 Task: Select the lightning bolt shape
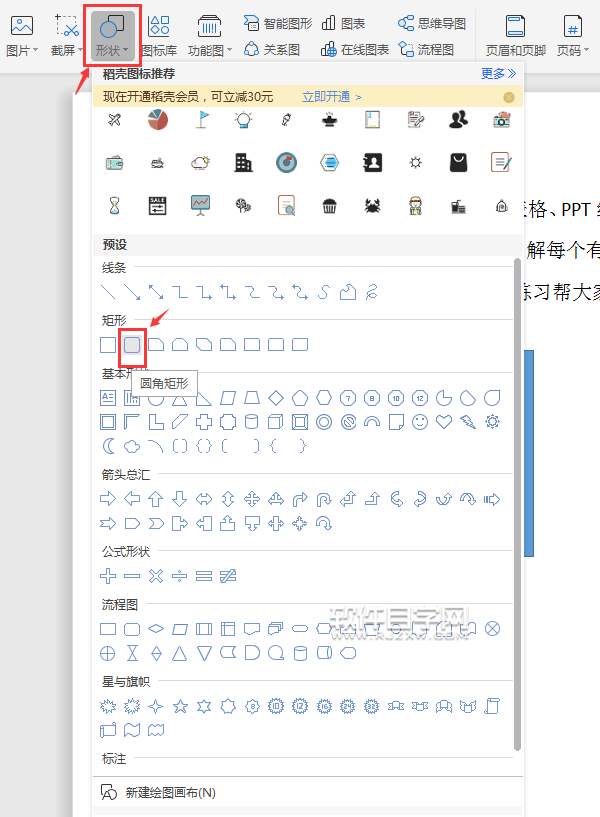[467, 422]
